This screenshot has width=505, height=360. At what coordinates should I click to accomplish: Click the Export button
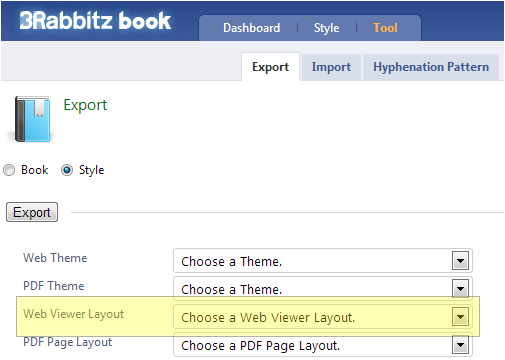pos(32,212)
